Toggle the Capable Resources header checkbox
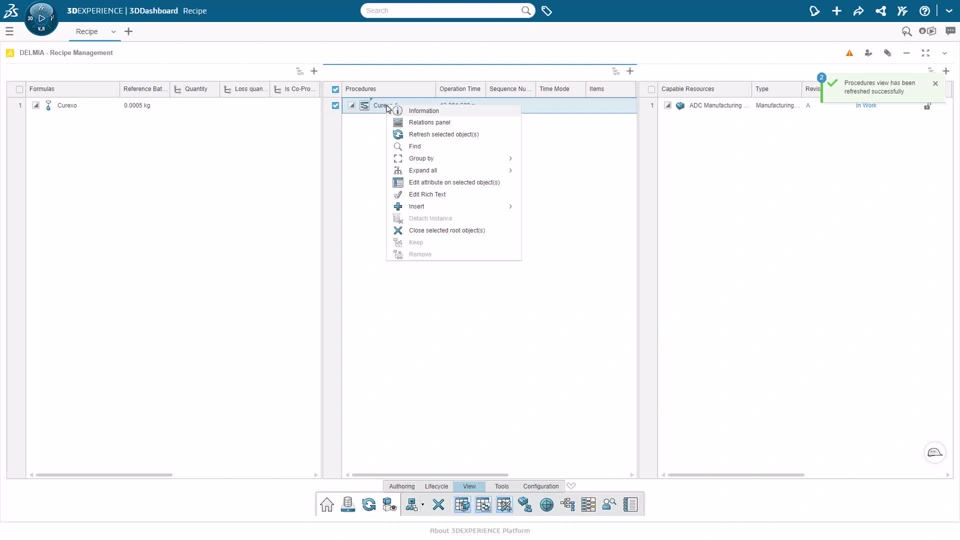The width and height of the screenshot is (960, 540). (651, 89)
